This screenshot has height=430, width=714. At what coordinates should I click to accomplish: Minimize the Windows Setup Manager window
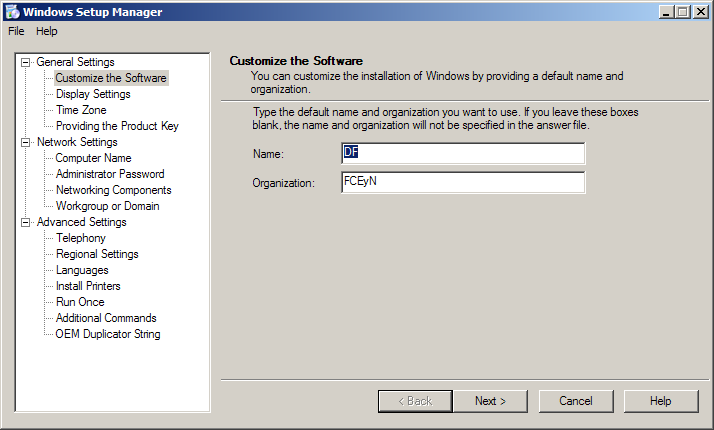666,12
